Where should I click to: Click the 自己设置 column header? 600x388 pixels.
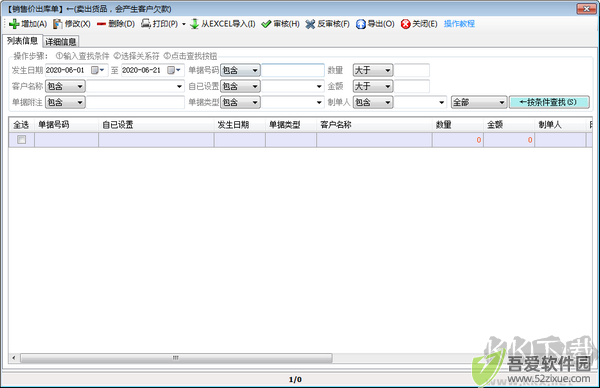156,125
